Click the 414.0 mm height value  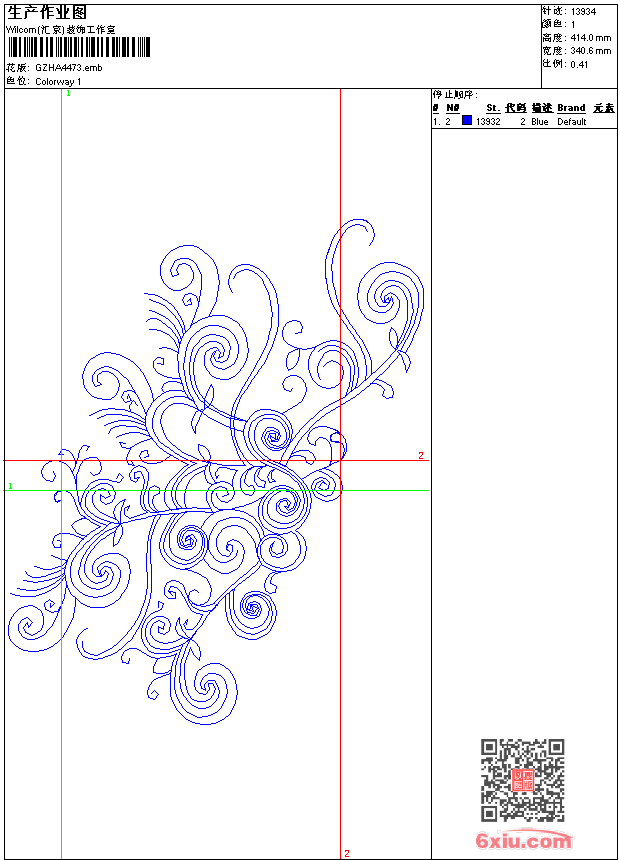click(x=591, y=38)
